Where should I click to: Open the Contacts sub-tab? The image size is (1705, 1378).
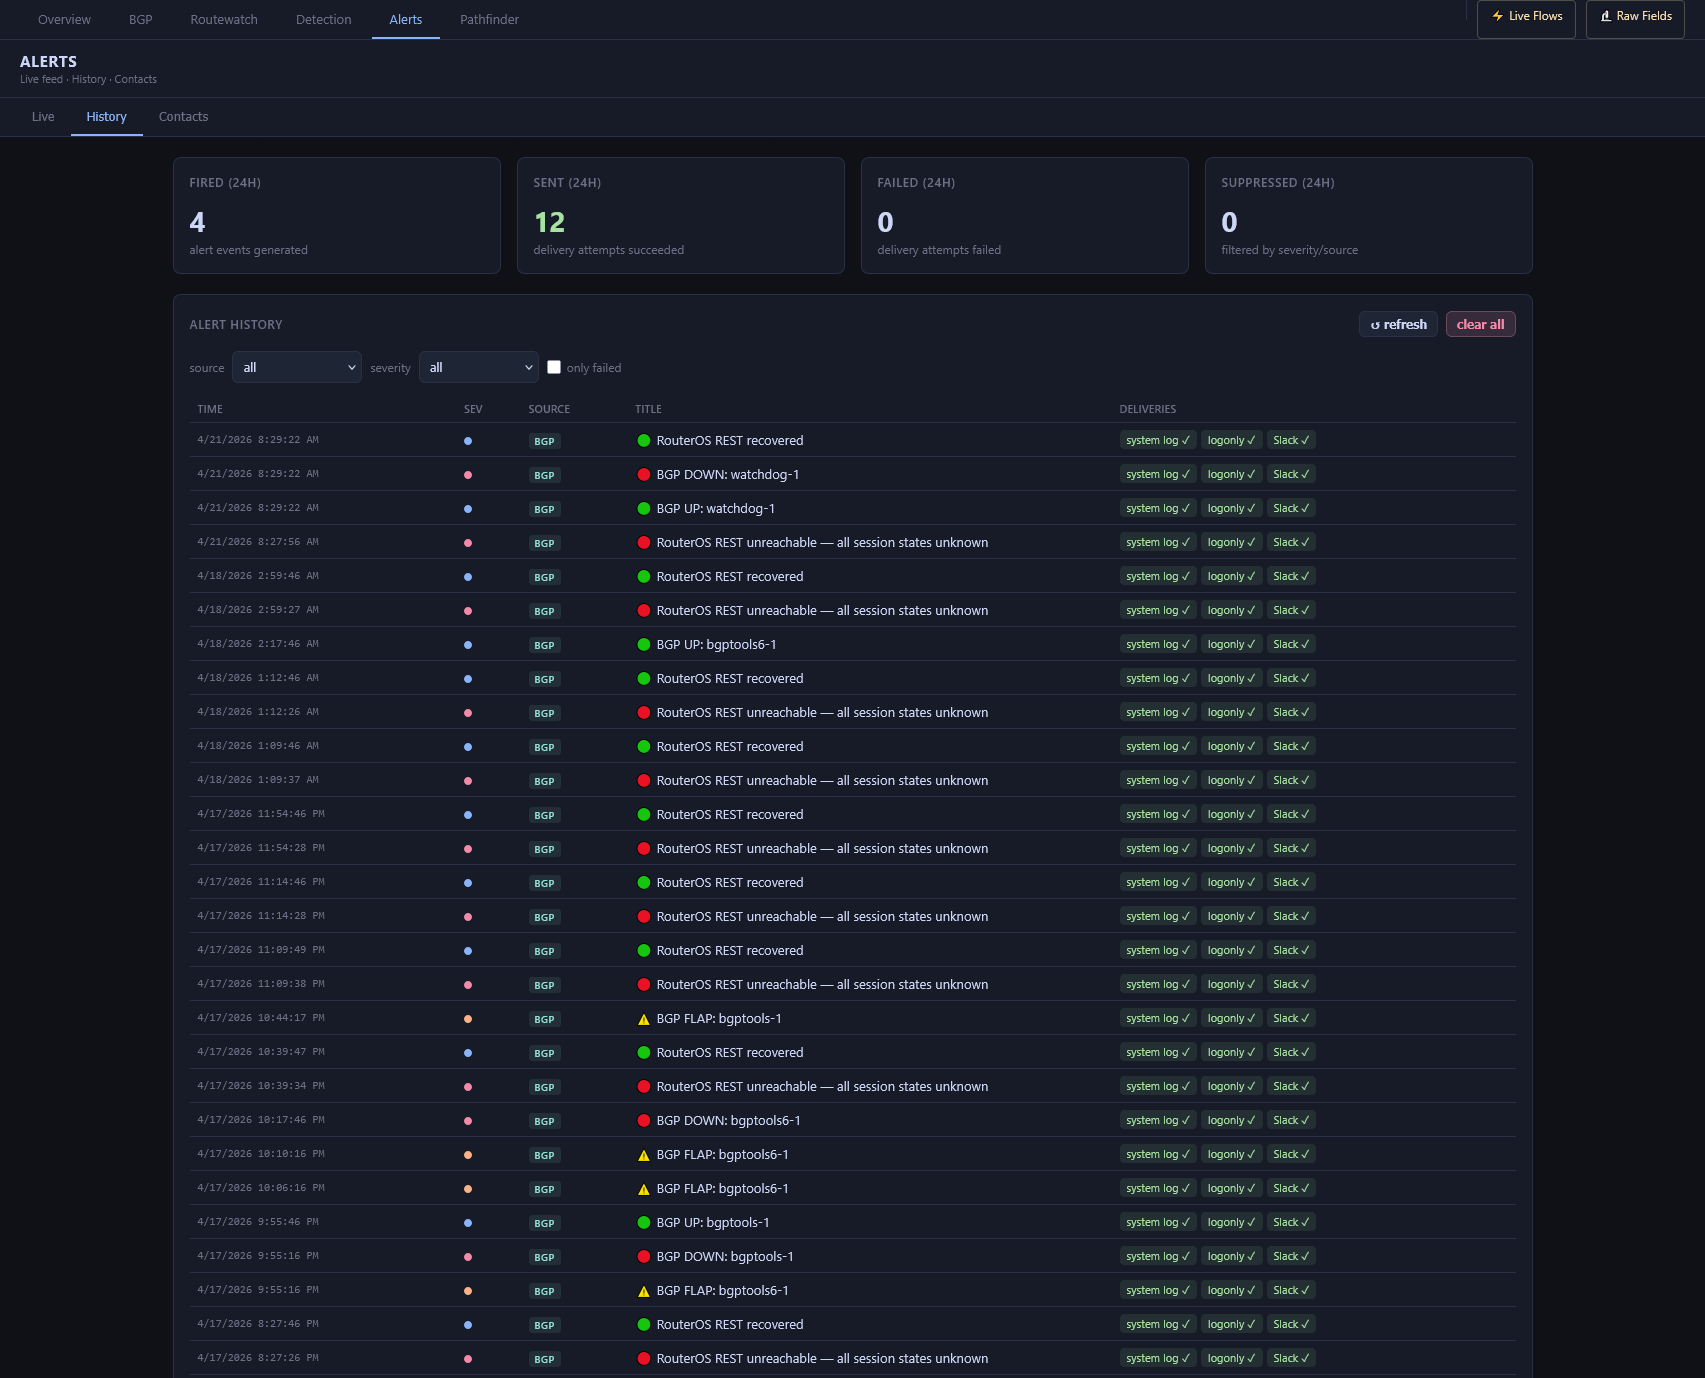tap(183, 117)
